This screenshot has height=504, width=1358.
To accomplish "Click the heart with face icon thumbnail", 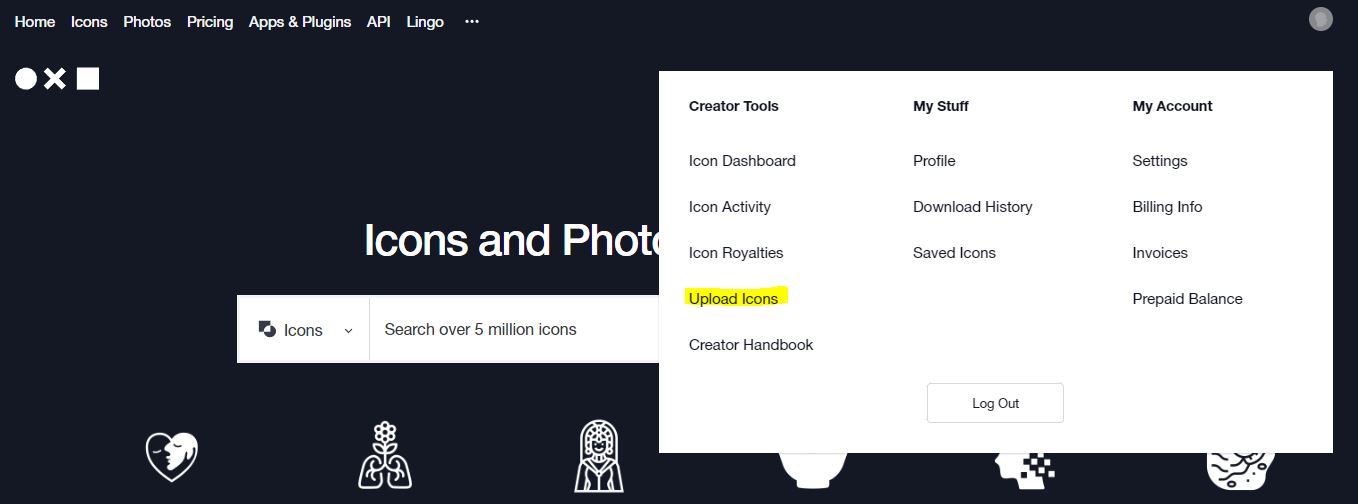I will click(x=172, y=457).
